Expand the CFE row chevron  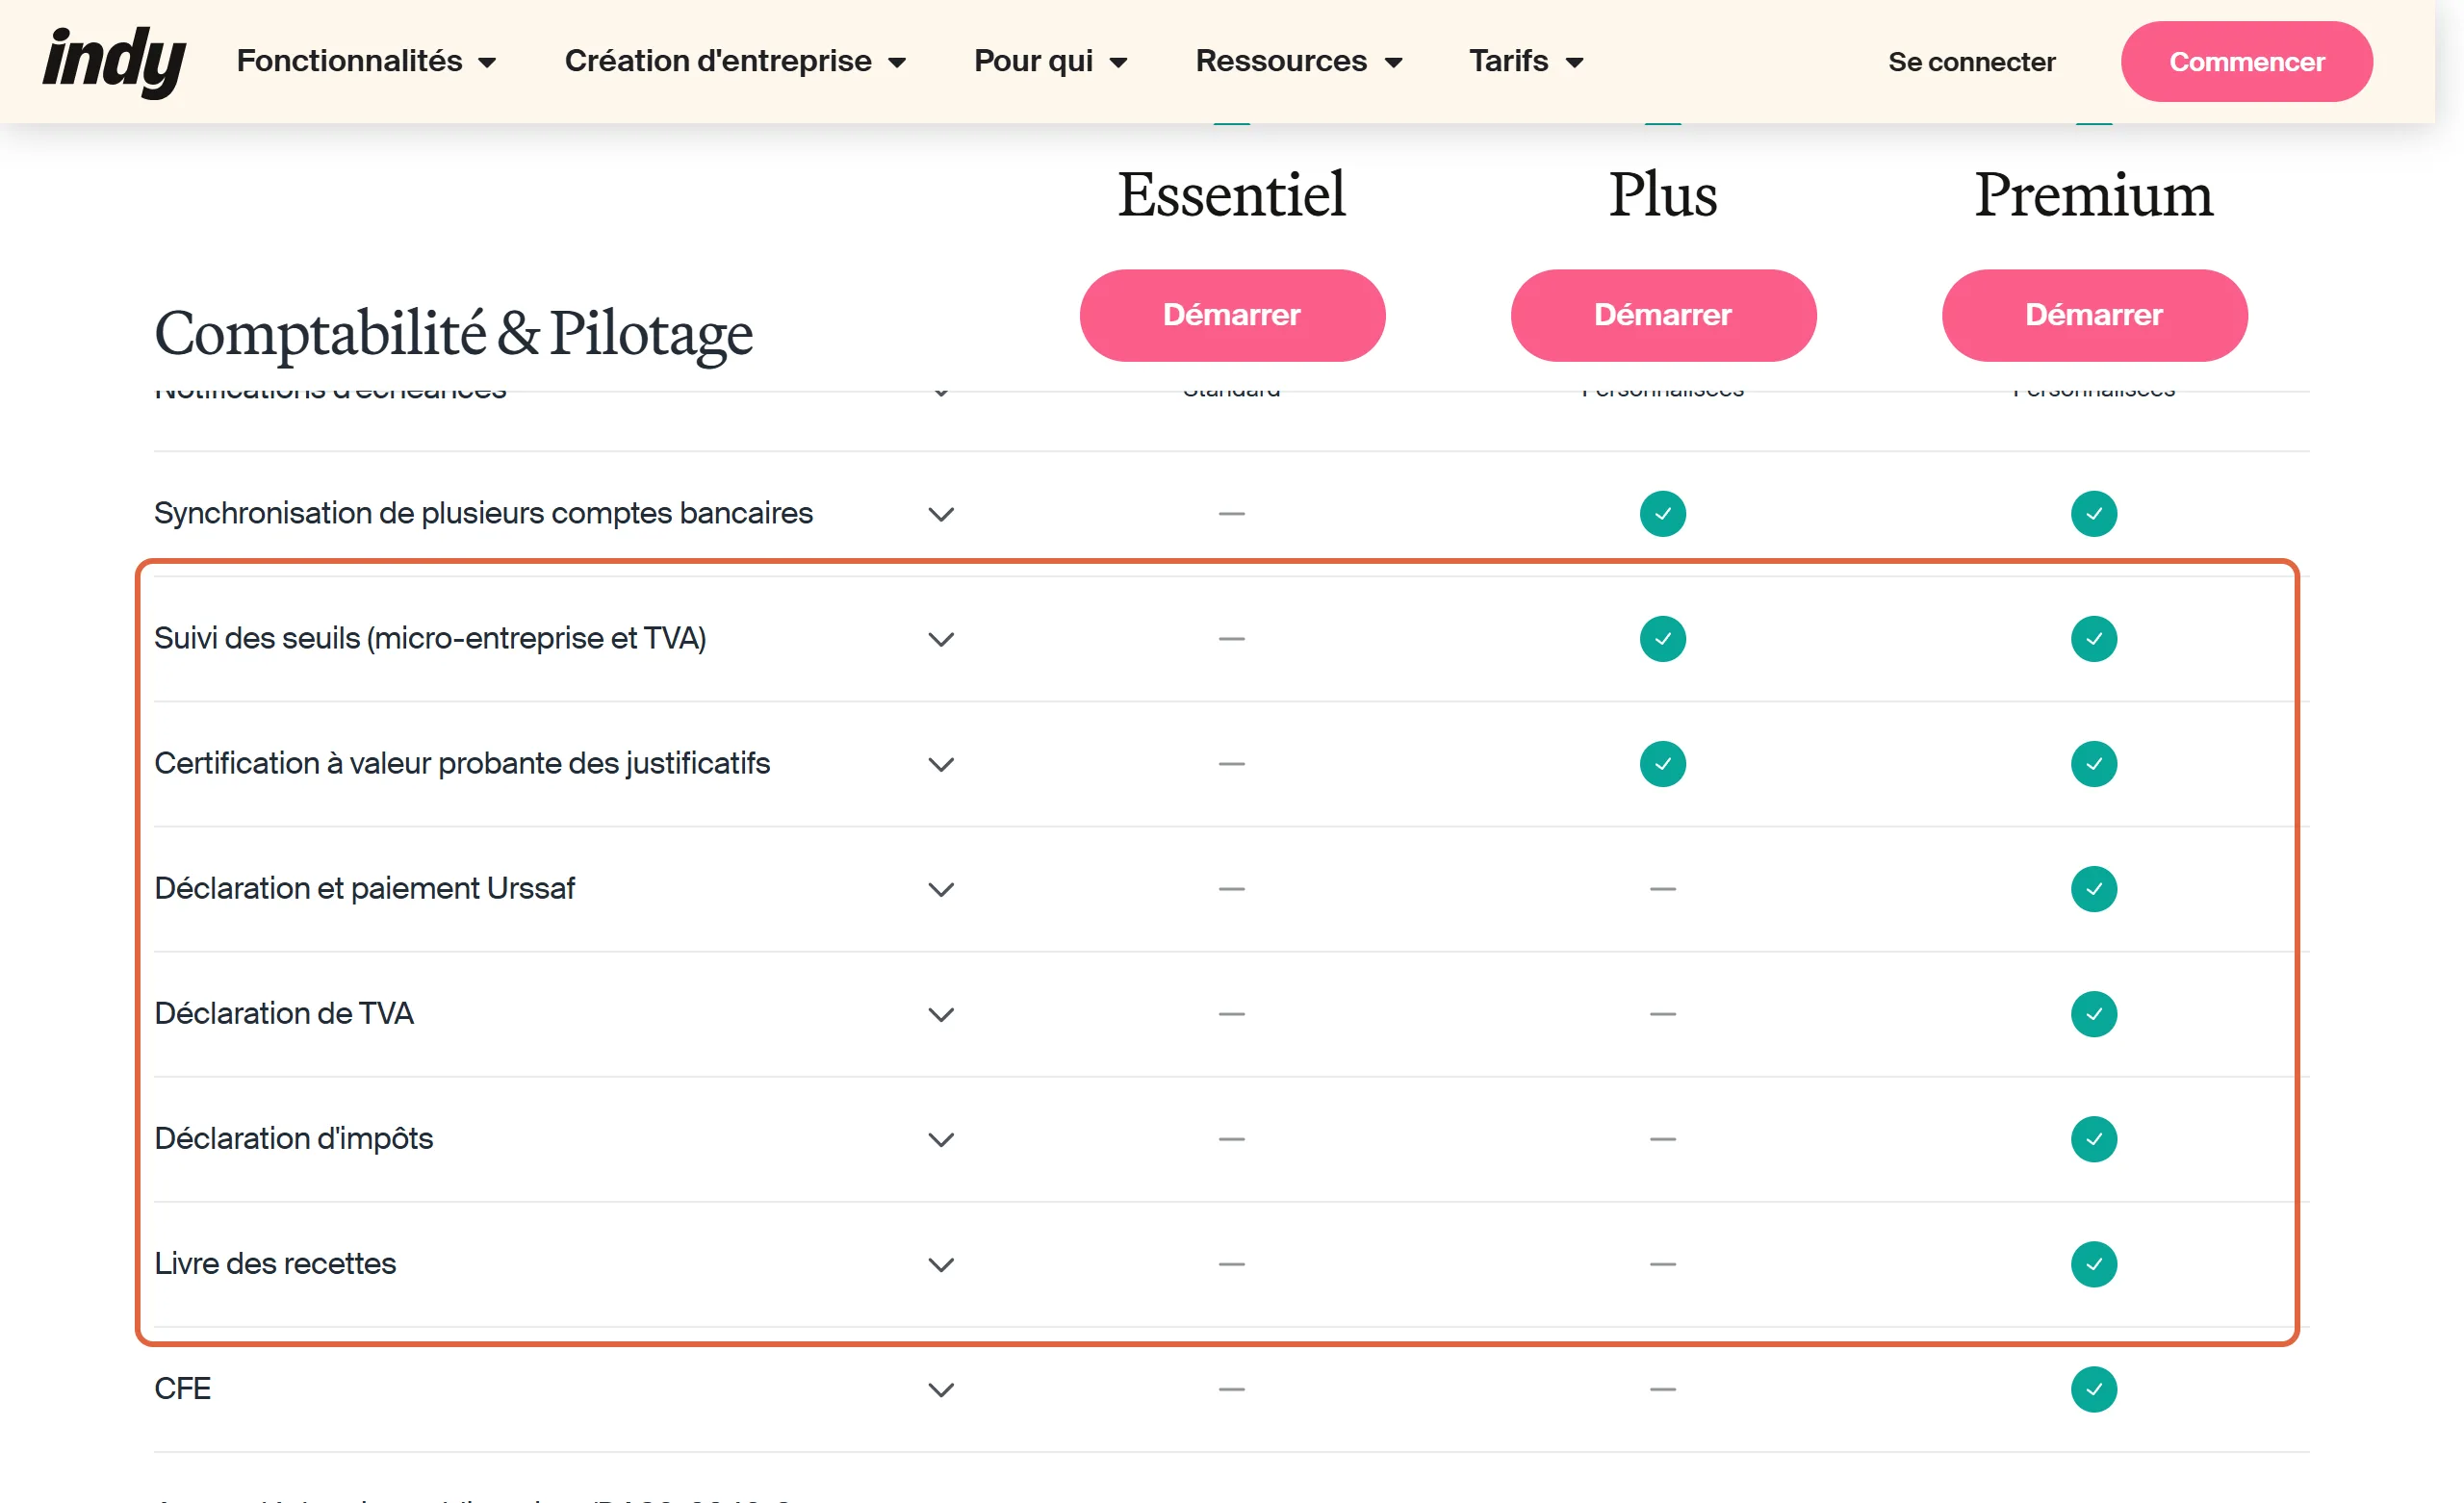pyautogui.click(x=941, y=1389)
